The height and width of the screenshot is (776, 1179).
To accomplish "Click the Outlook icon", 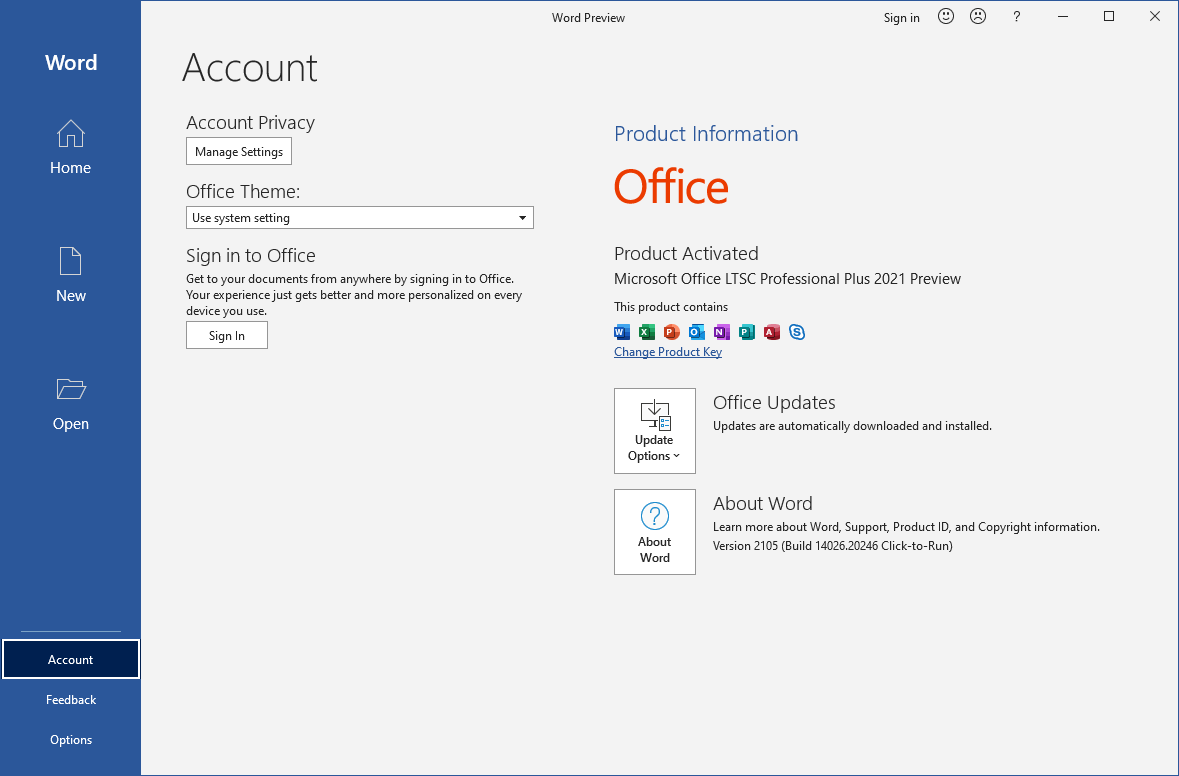I will point(696,331).
